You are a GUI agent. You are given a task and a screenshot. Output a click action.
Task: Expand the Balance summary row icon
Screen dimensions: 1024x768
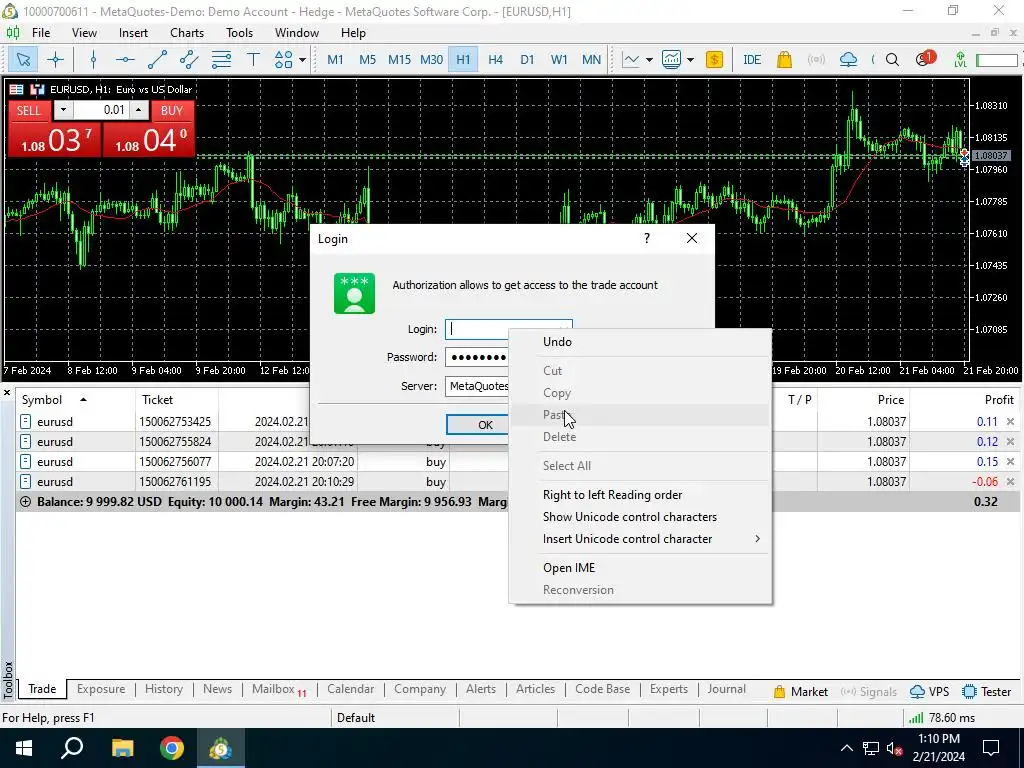click(25, 502)
